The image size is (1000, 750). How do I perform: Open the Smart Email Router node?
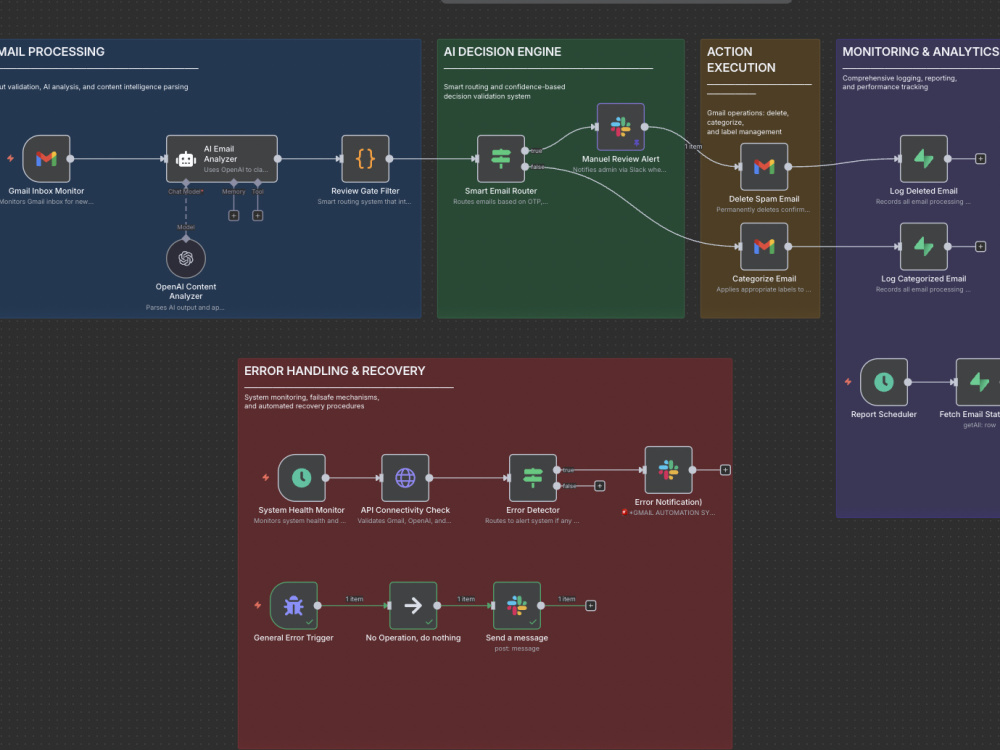[x=501, y=159]
